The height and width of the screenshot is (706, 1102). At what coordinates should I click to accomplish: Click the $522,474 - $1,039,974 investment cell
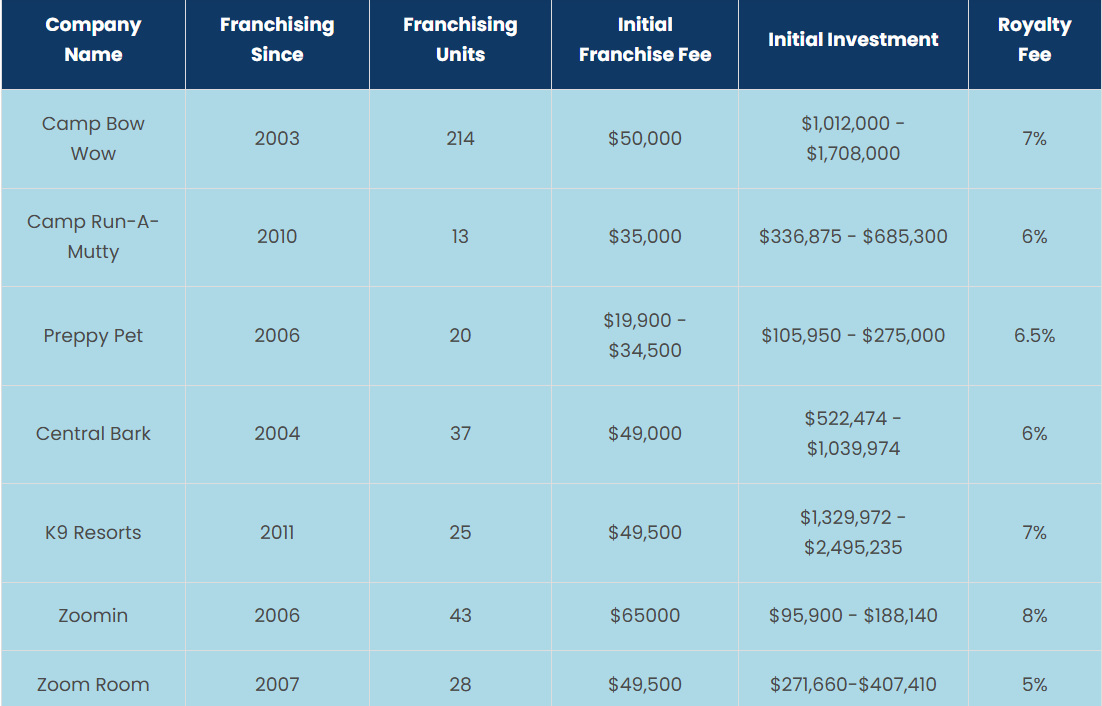(853, 434)
